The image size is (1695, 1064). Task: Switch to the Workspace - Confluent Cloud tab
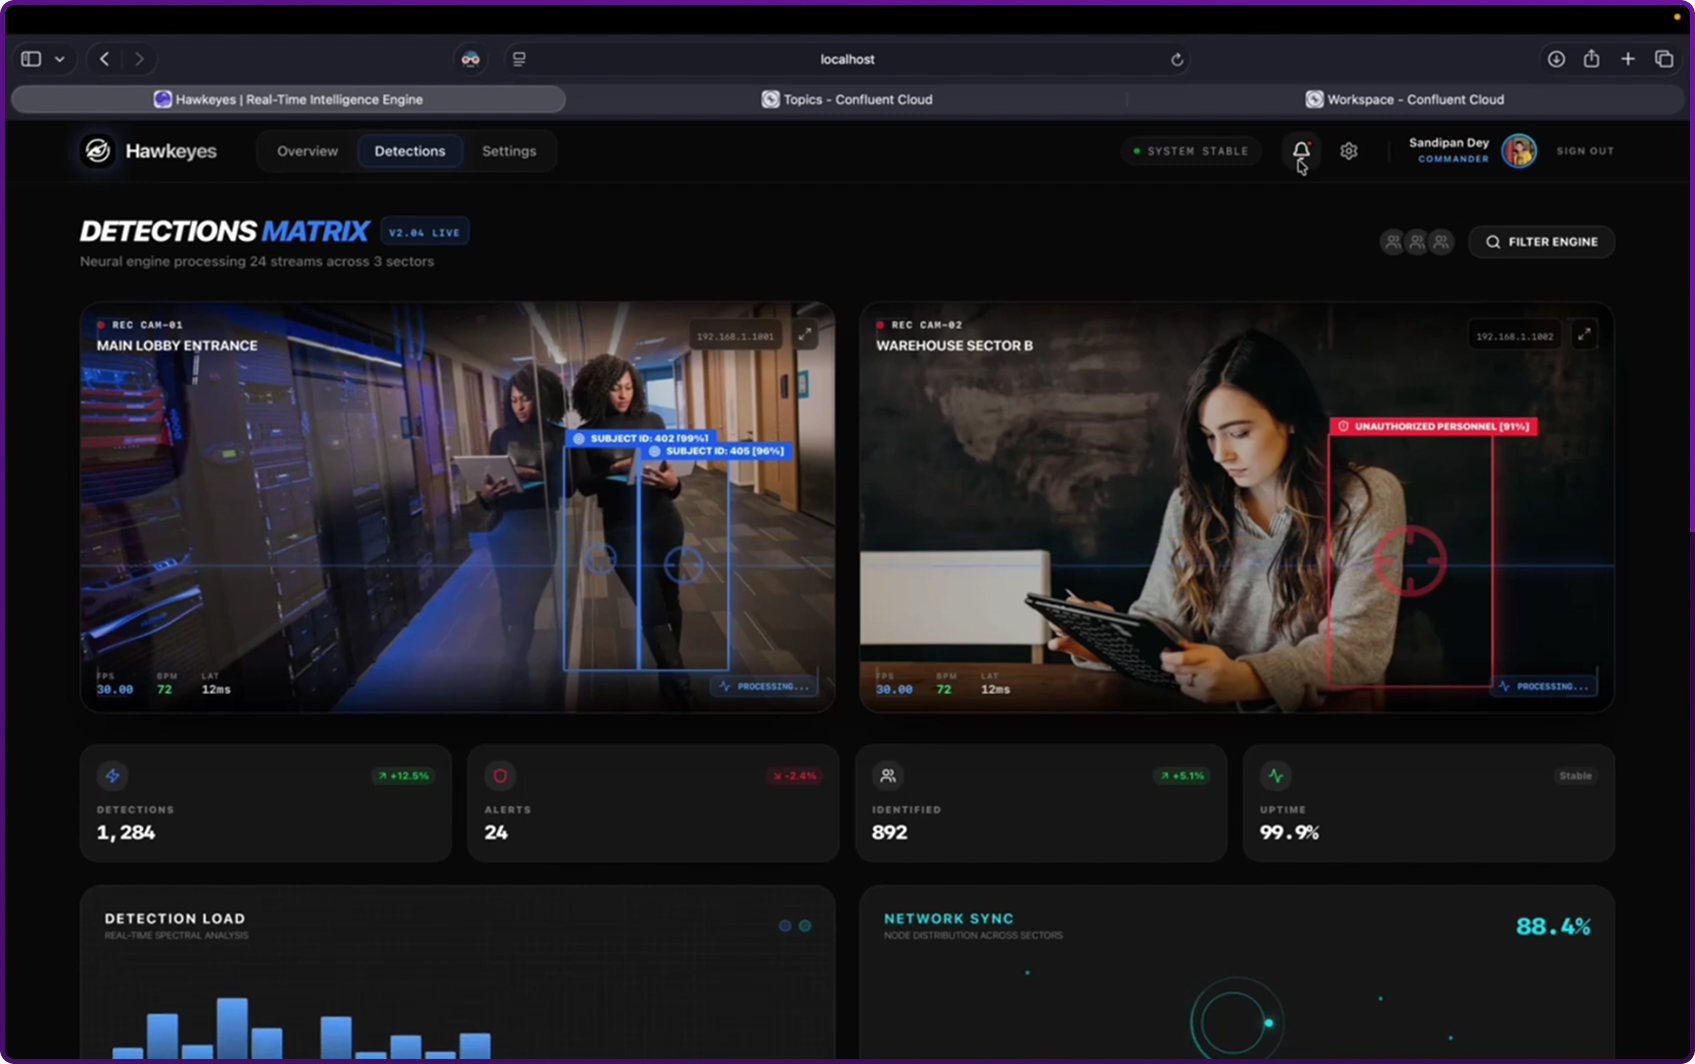1405,99
